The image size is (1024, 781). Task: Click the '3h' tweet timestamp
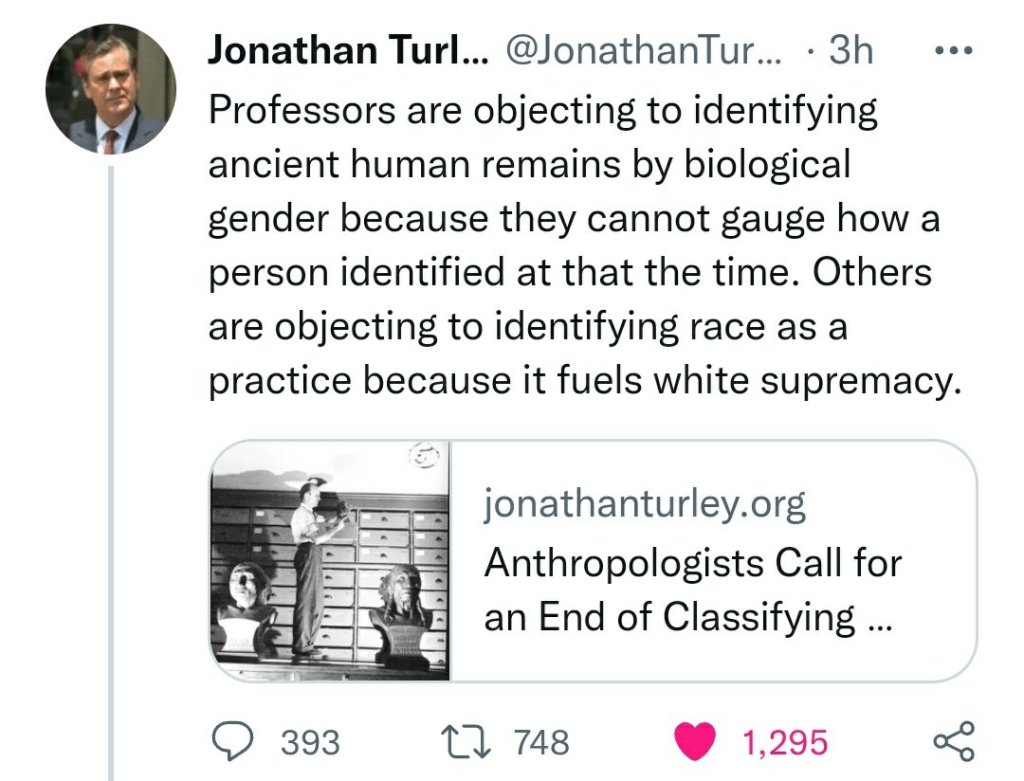850,51
